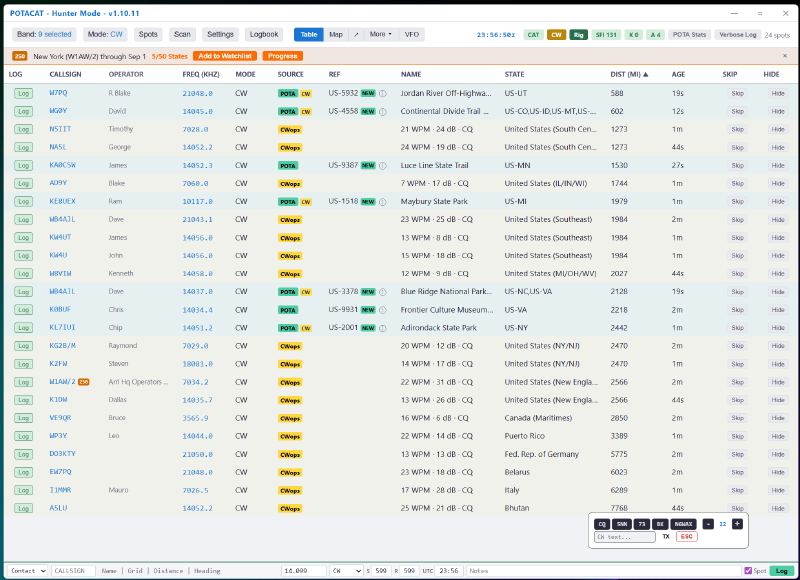Focus the CW text input field
Screen dimensions: 800x580
[x=625, y=537]
